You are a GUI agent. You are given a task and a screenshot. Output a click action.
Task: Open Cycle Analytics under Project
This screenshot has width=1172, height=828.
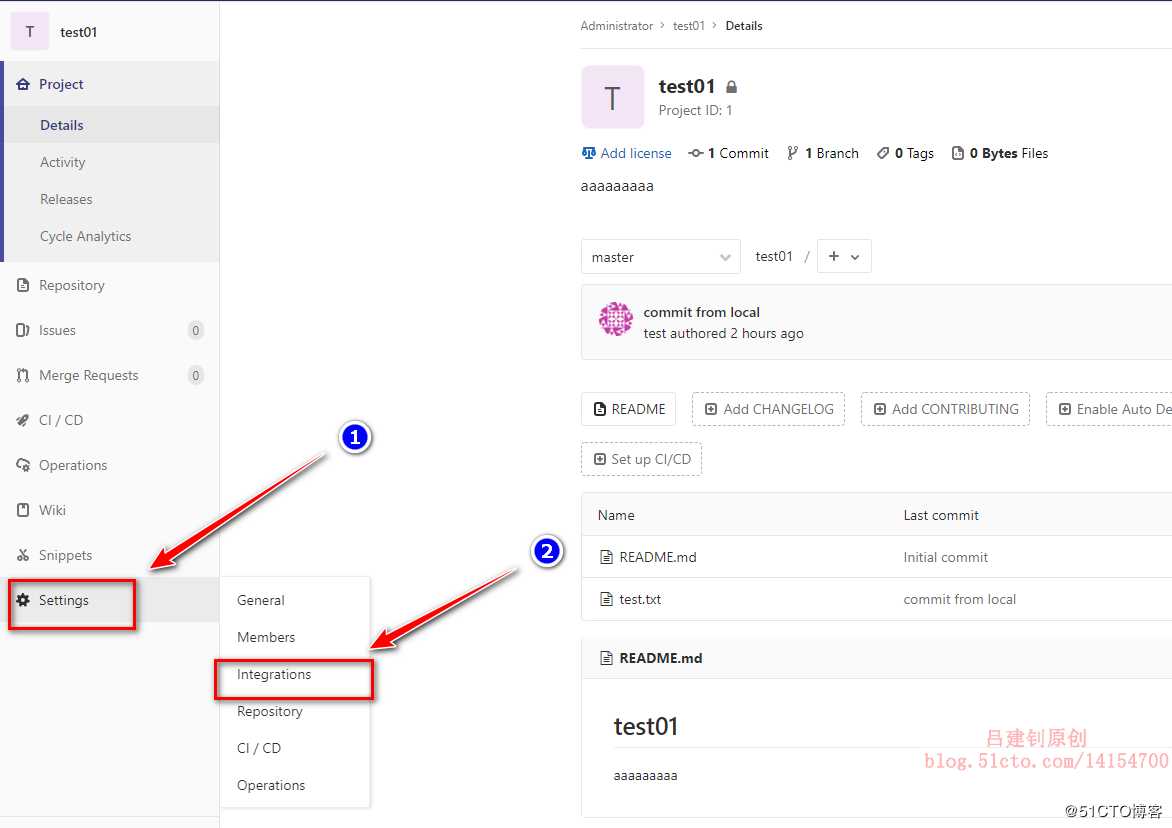(x=85, y=236)
